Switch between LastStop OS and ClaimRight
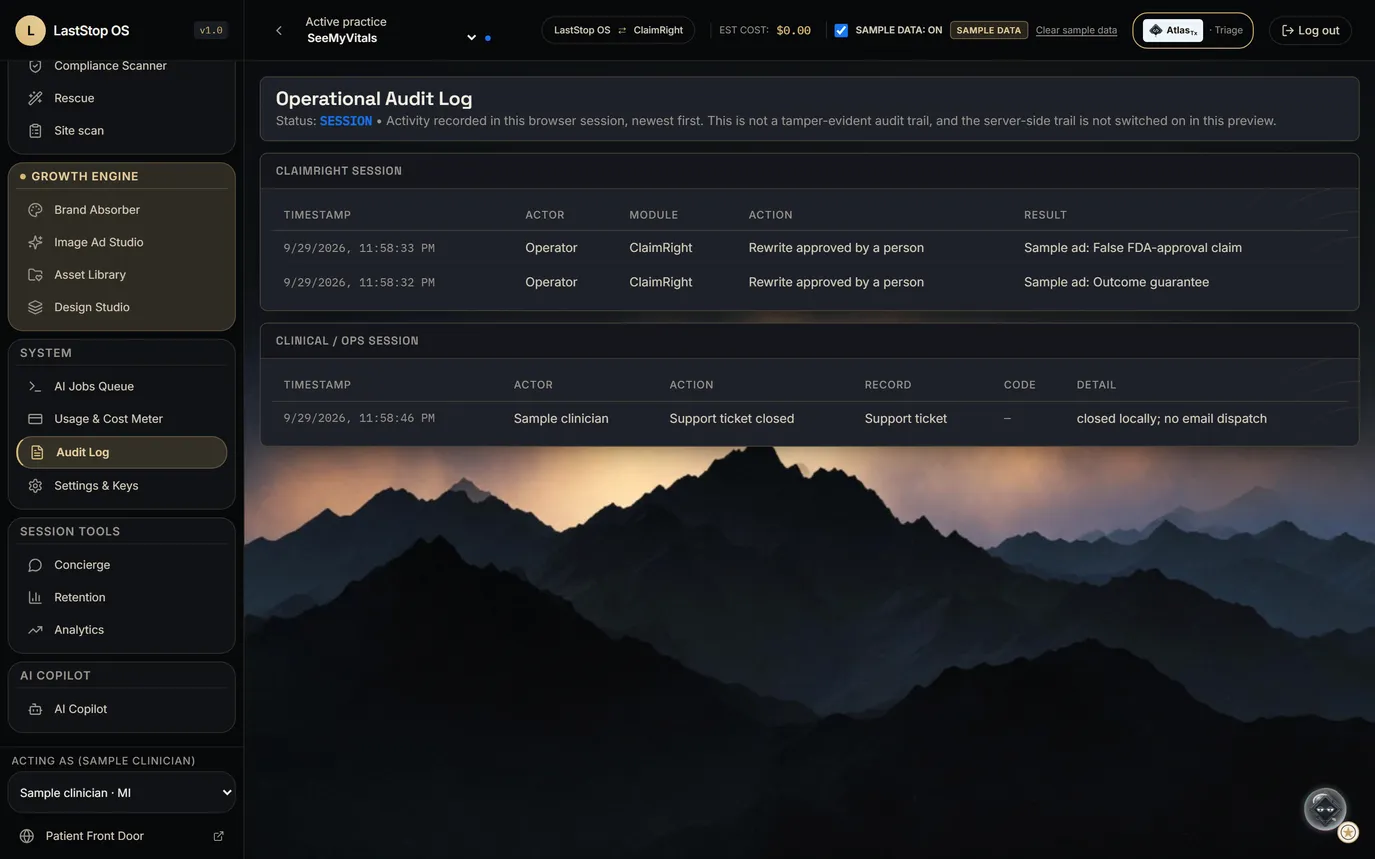 tap(618, 30)
